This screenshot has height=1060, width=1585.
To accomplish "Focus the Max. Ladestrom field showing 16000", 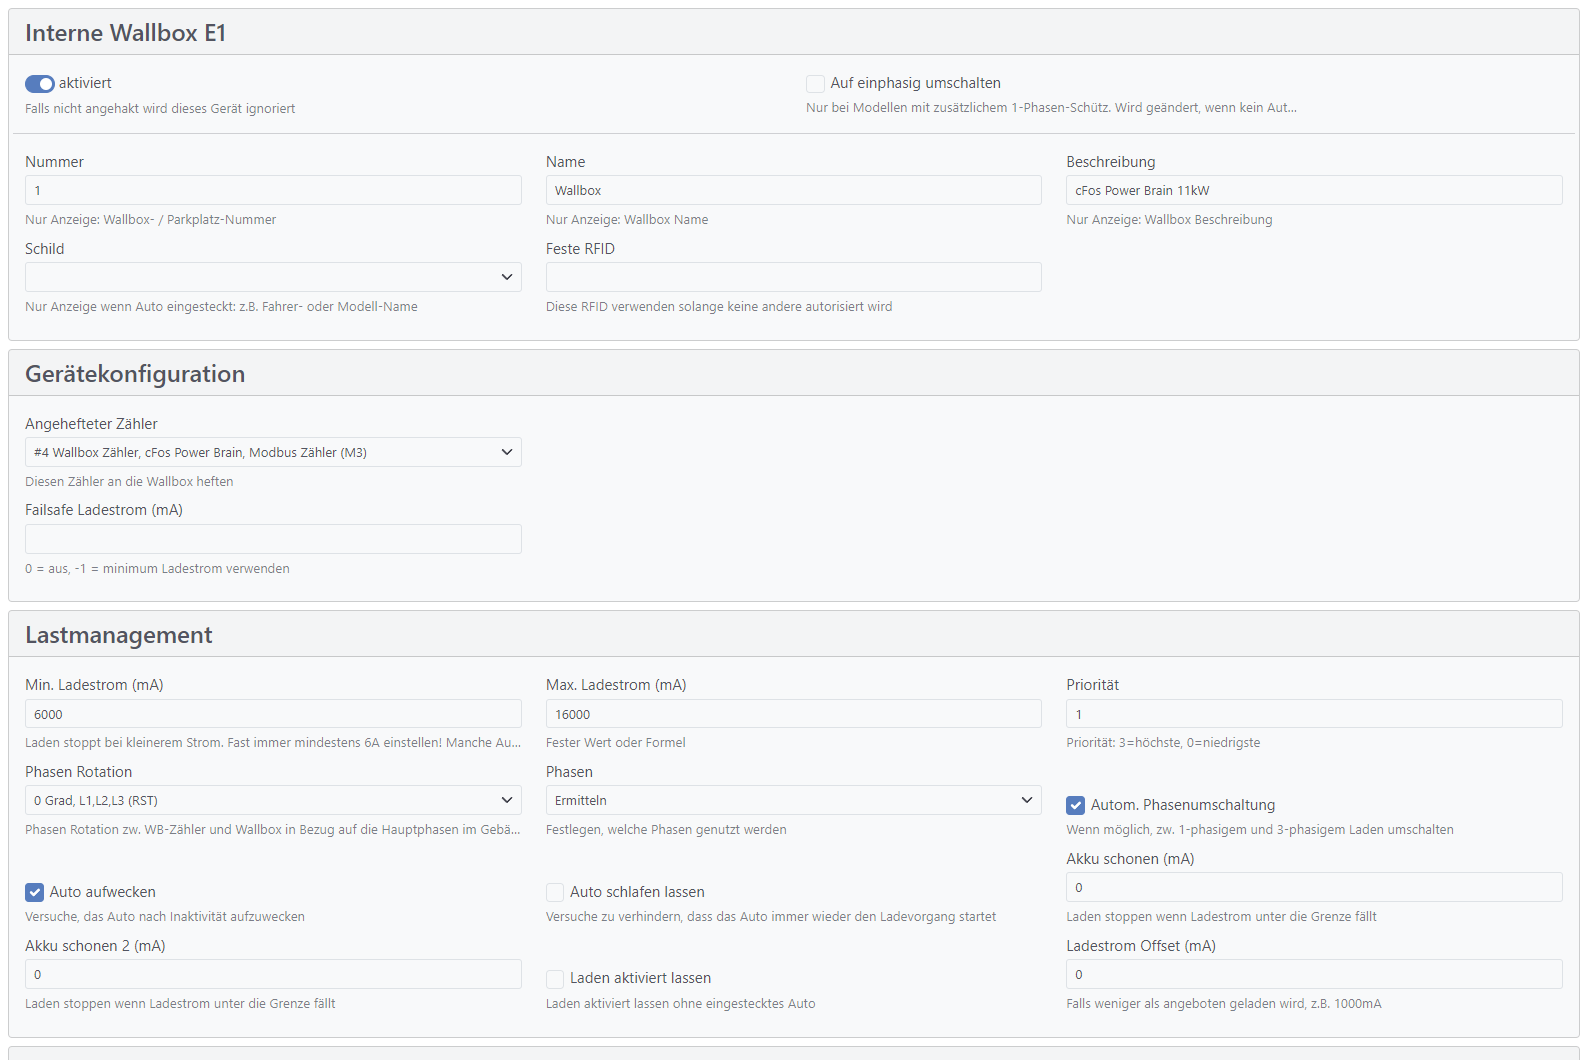I will (792, 714).
